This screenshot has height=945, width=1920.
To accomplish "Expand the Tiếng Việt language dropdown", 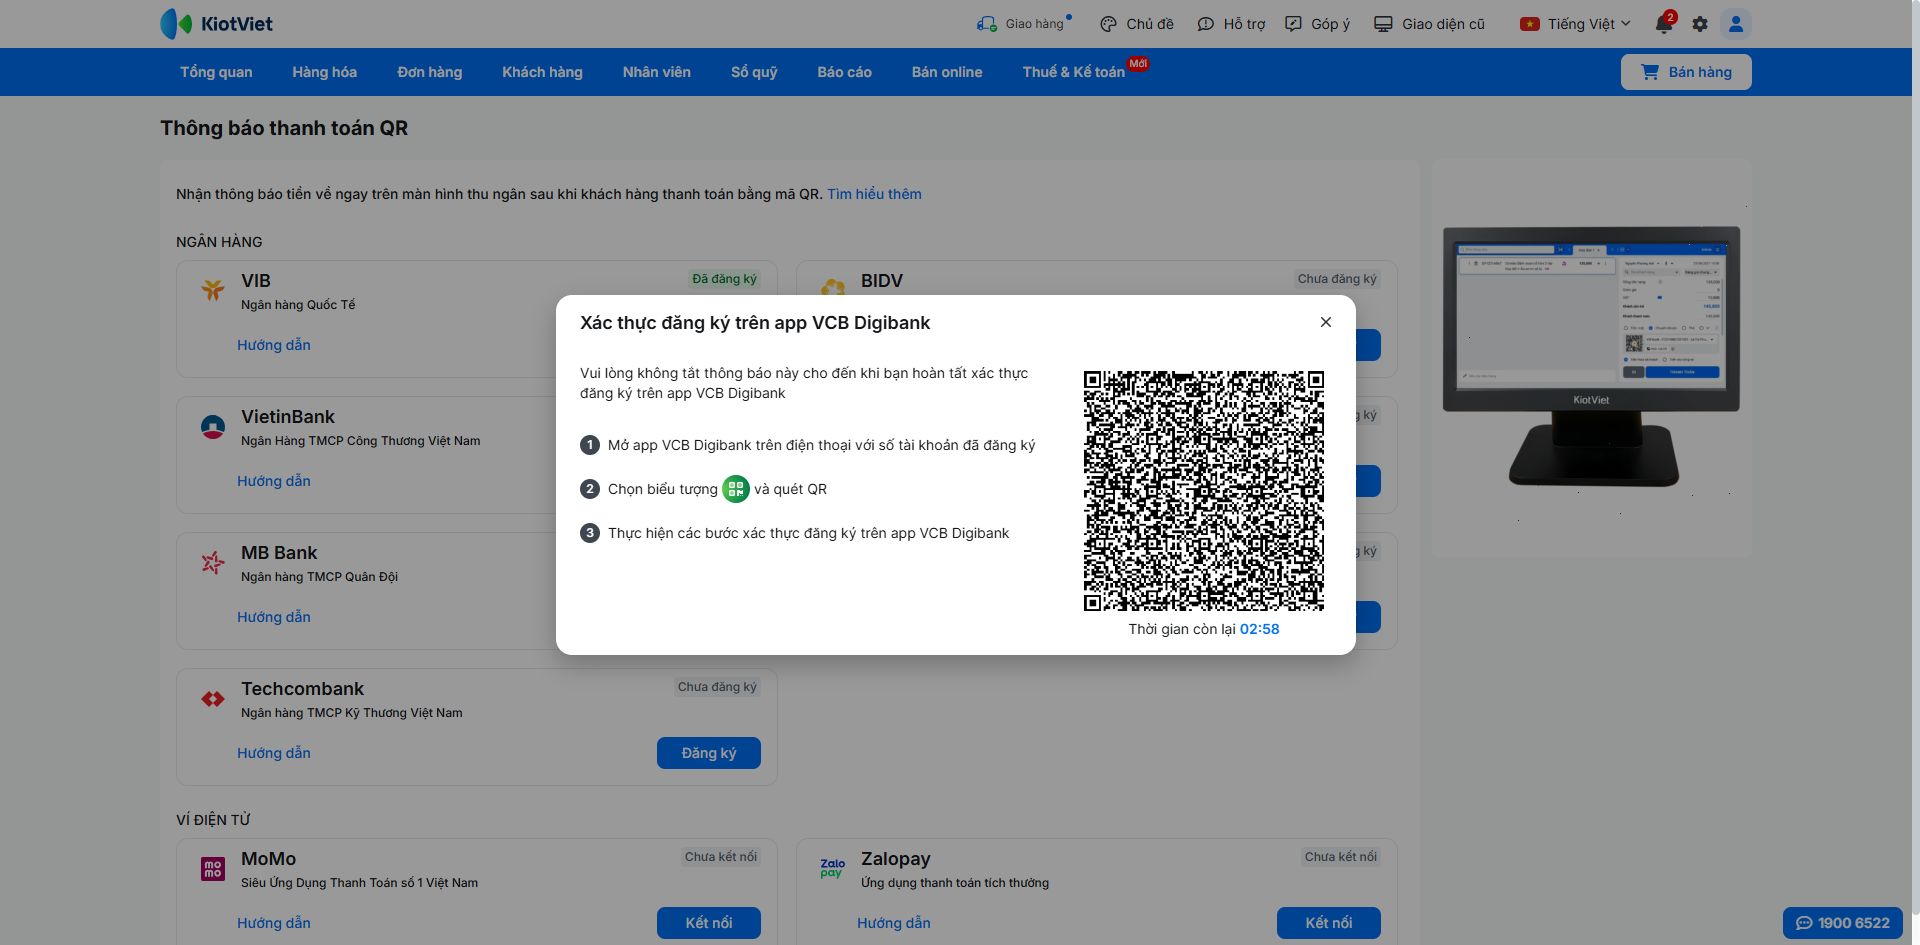I will pyautogui.click(x=1576, y=24).
